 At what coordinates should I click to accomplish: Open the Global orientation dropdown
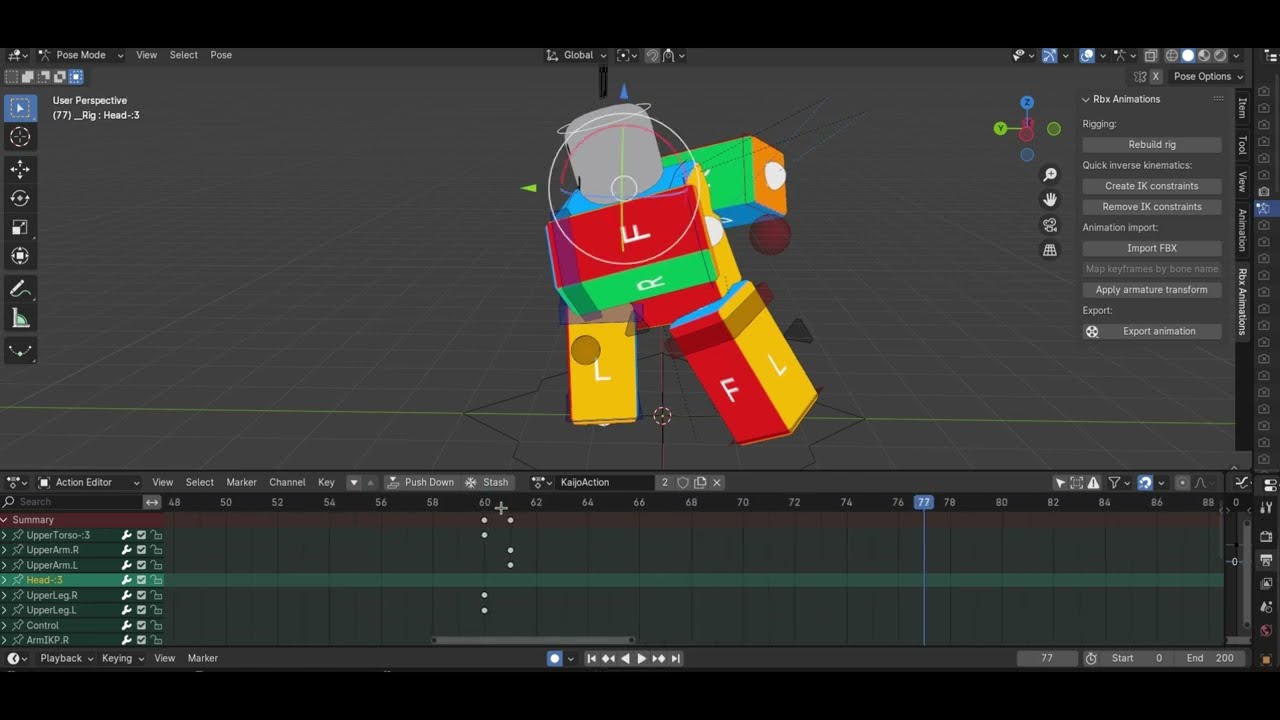coord(577,55)
